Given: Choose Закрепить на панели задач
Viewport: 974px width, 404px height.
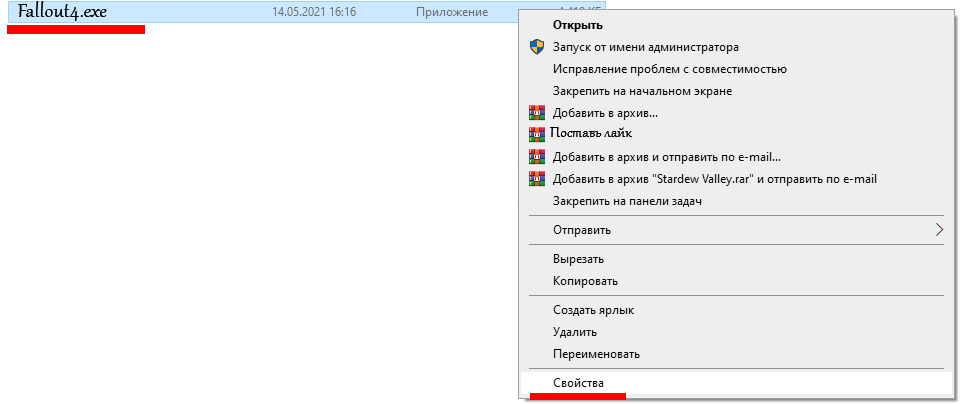Looking at the screenshot, I should tap(627, 201).
